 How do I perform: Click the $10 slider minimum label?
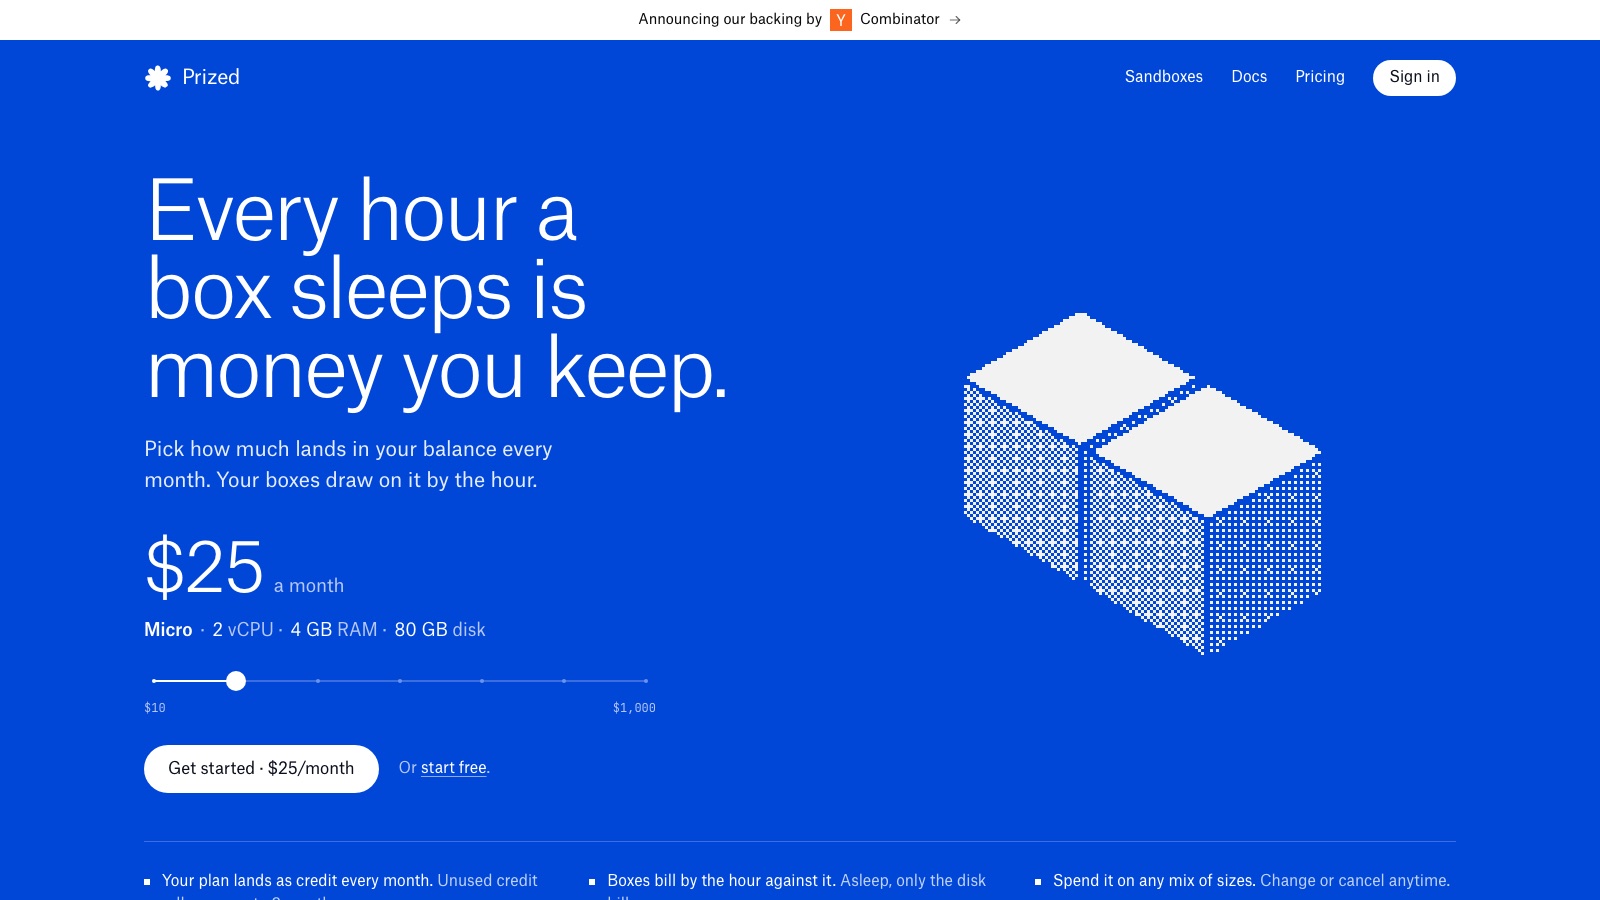(155, 708)
